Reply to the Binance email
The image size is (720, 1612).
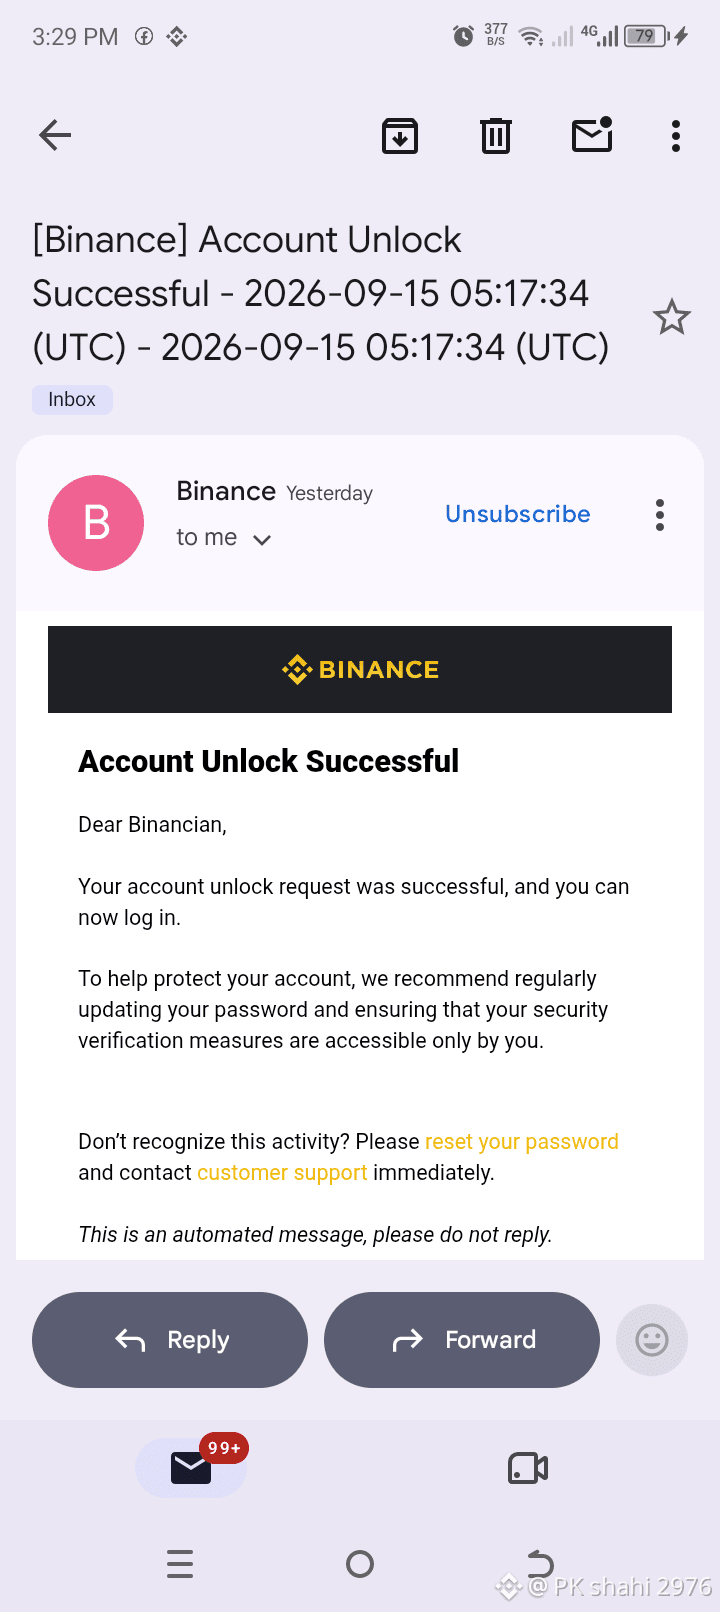[x=170, y=1340]
